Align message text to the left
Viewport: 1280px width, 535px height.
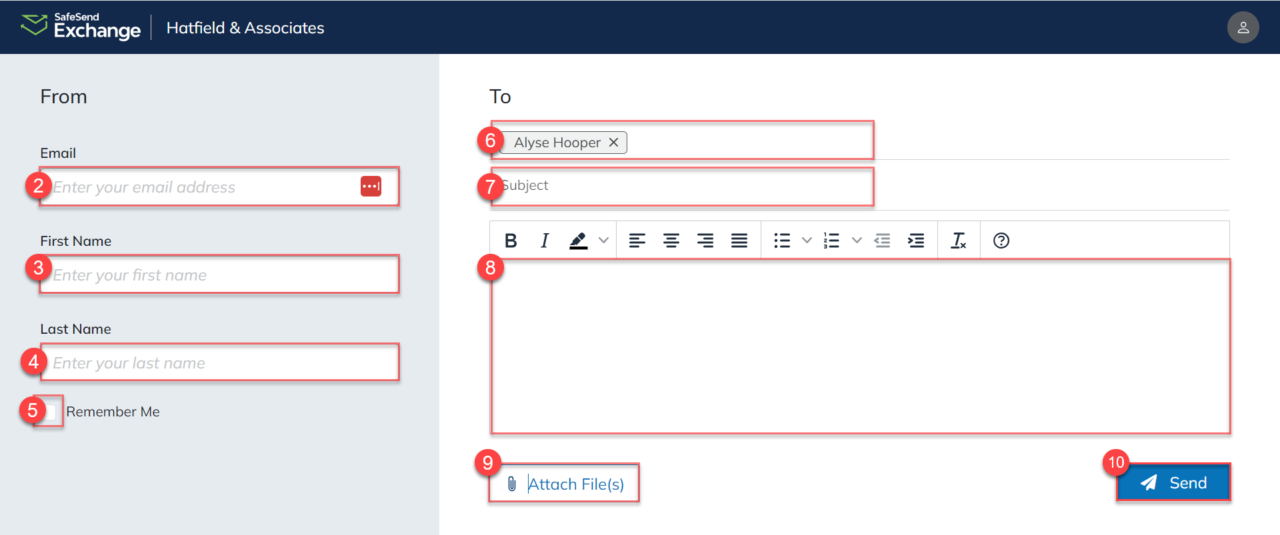pyautogui.click(x=637, y=241)
